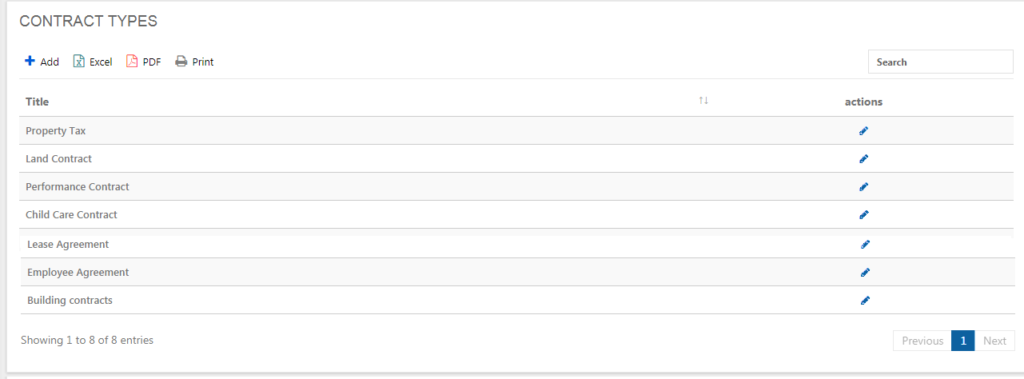Screen dimensions: 1024x379
Task: Edit the Lease Agreement row pencil
Action: (865, 244)
